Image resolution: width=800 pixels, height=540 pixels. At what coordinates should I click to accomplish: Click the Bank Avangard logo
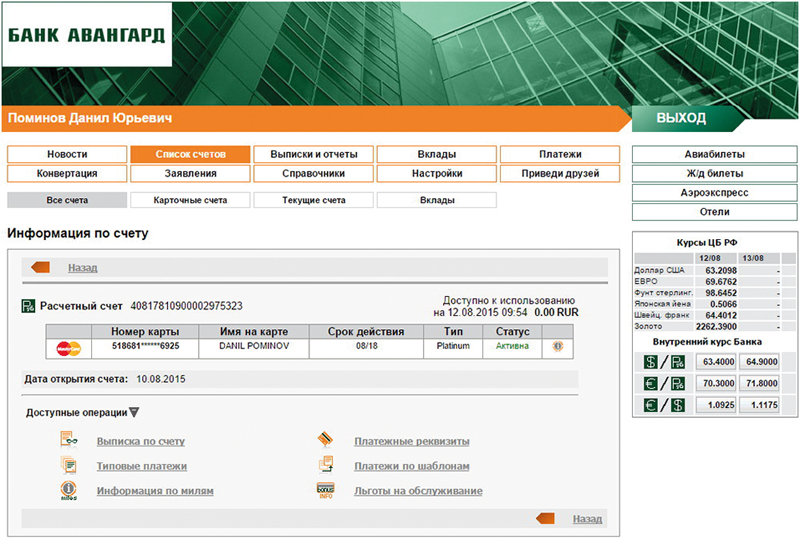click(87, 35)
